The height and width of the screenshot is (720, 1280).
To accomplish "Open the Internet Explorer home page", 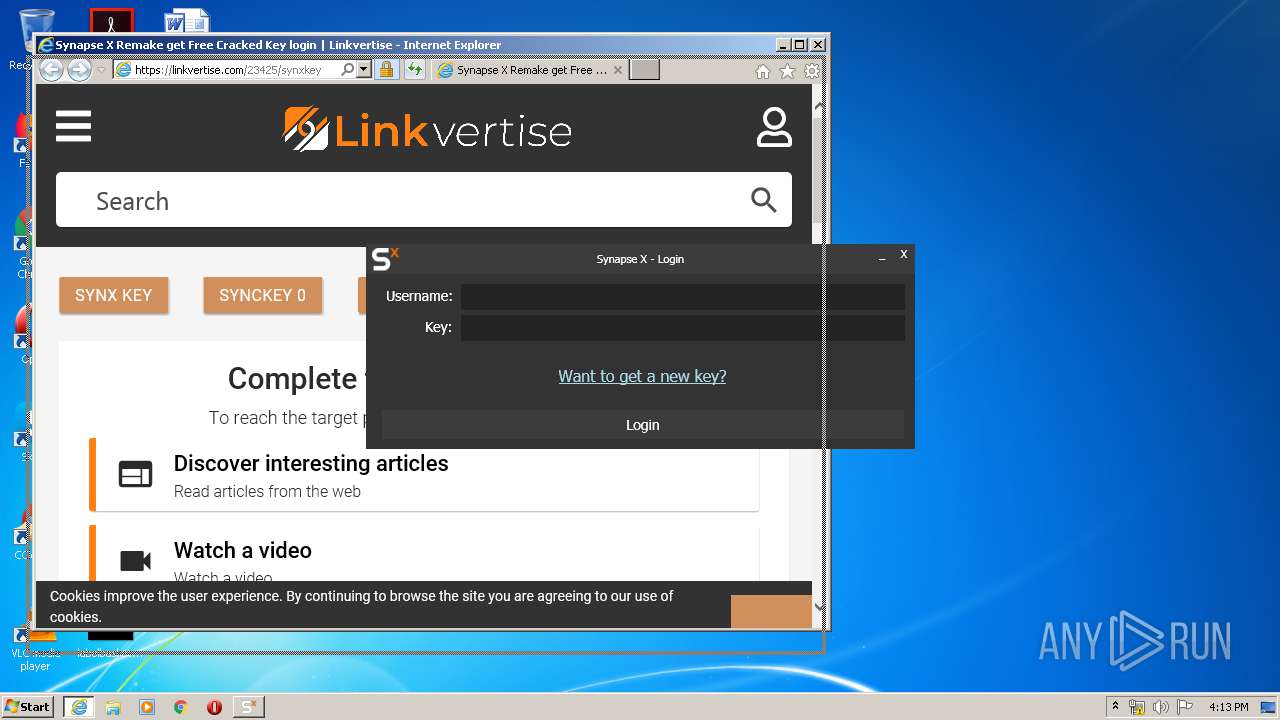I will click(x=763, y=71).
